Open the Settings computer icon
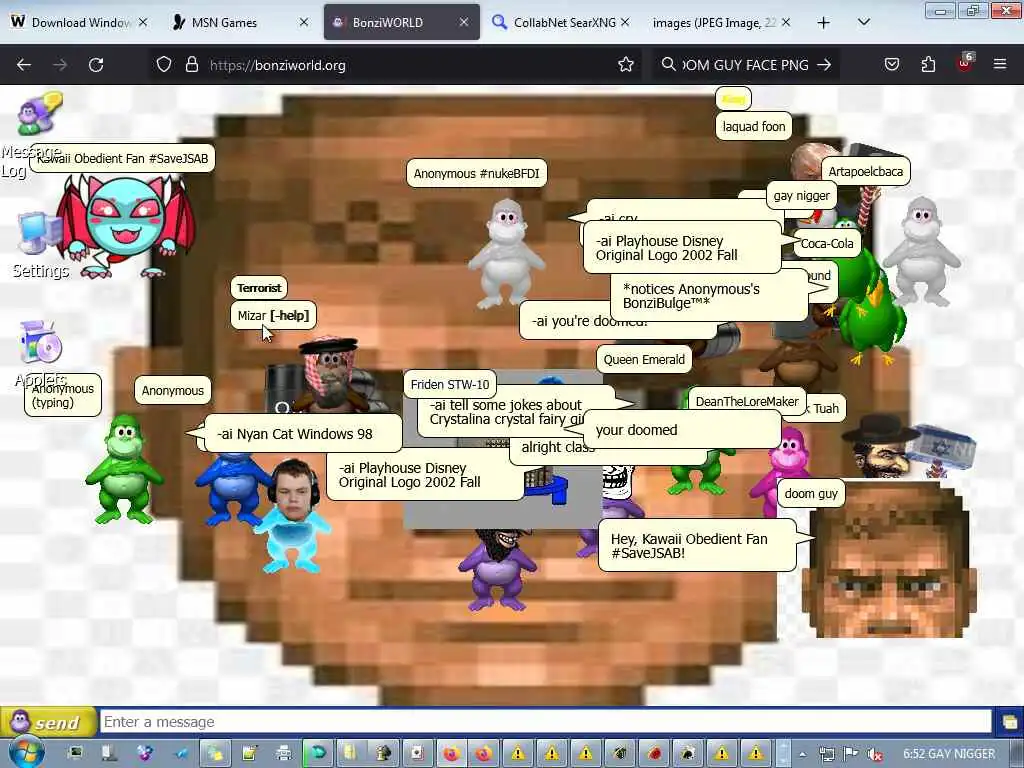The image size is (1024, 768). [38, 234]
